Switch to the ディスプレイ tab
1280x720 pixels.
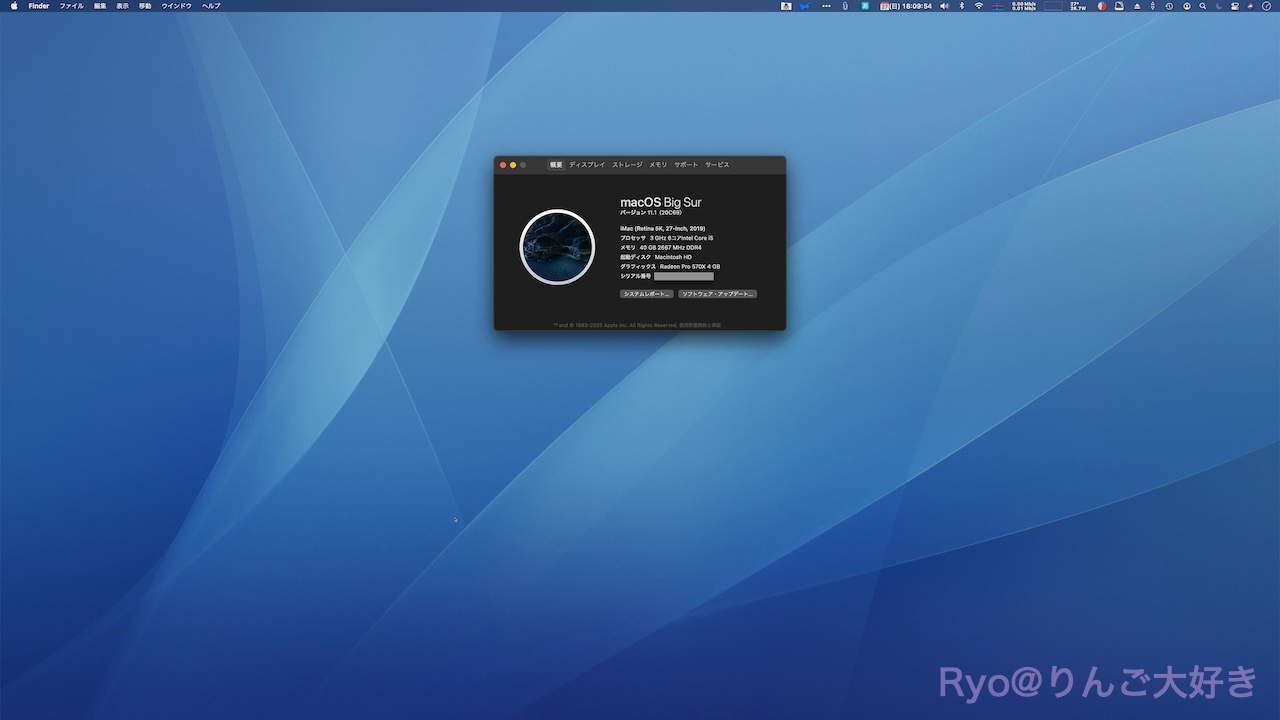tap(587, 165)
